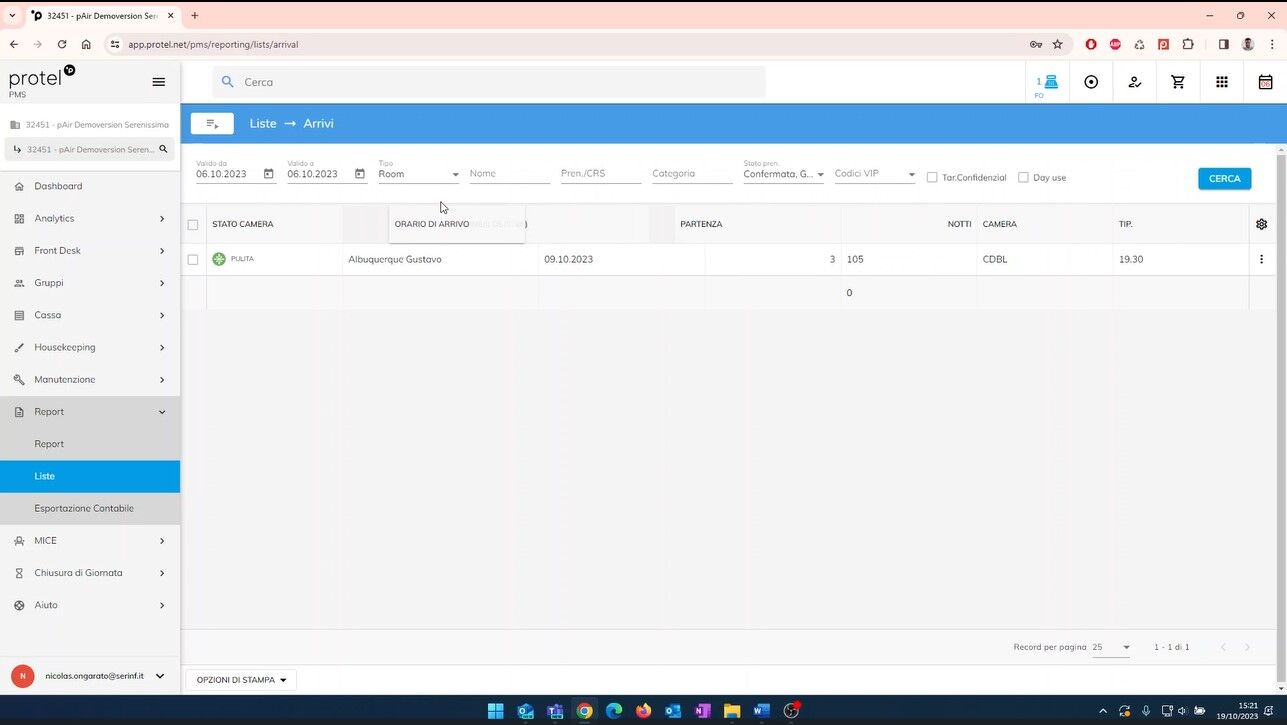Open the Tipo Room dropdown

(x=418, y=174)
